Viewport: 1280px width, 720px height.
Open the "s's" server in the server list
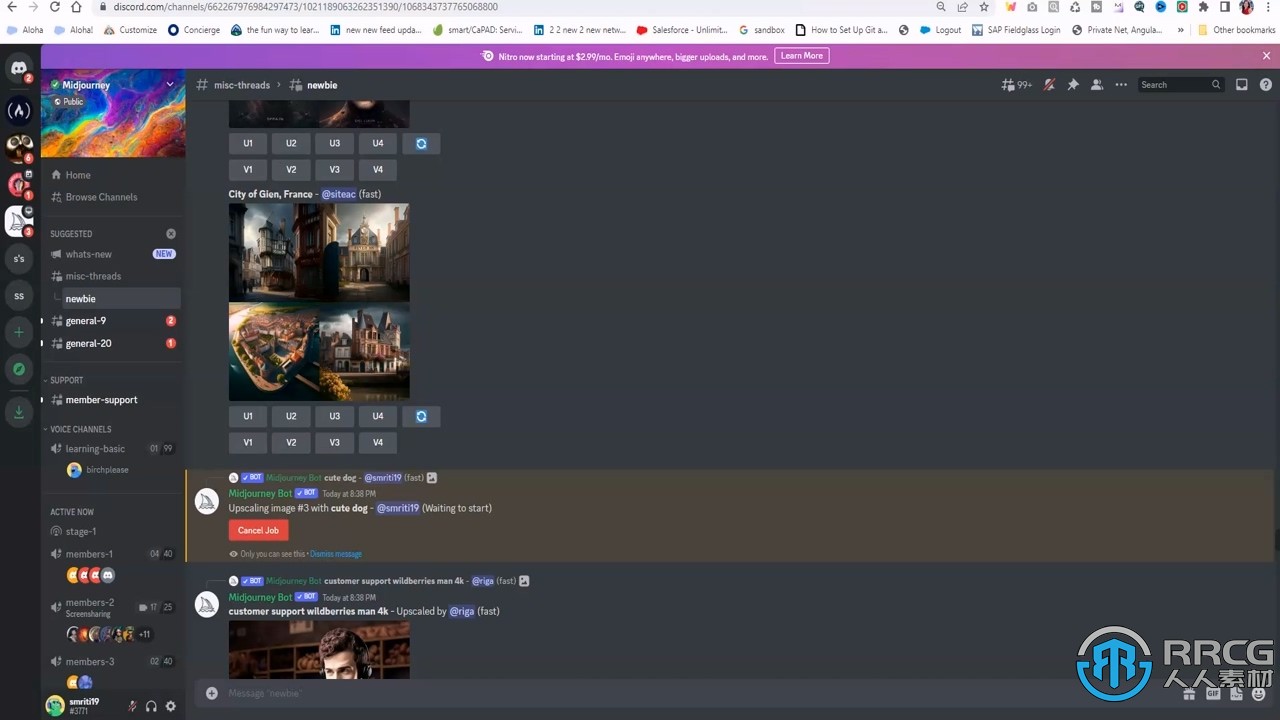[19, 259]
